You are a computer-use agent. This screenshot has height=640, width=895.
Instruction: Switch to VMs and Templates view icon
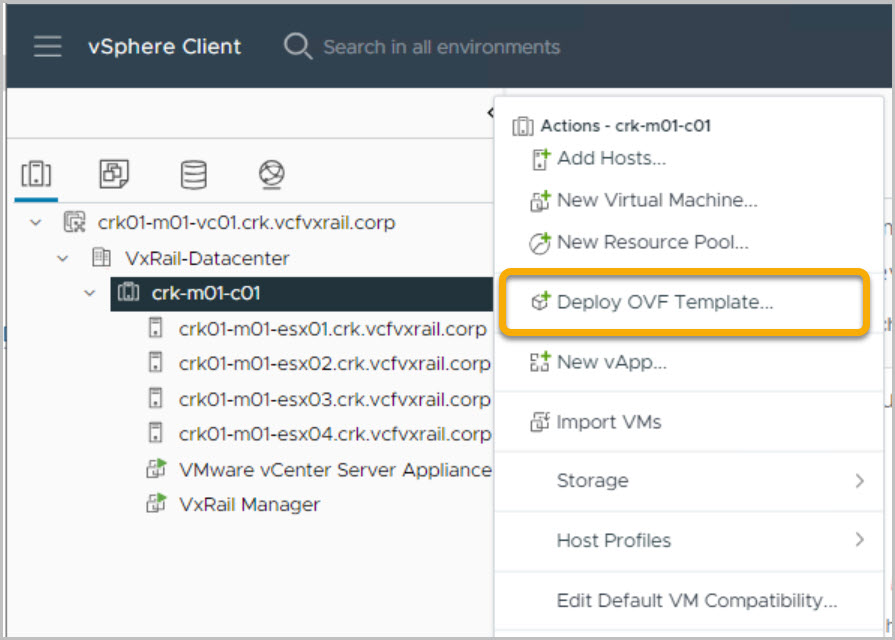pos(114,175)
